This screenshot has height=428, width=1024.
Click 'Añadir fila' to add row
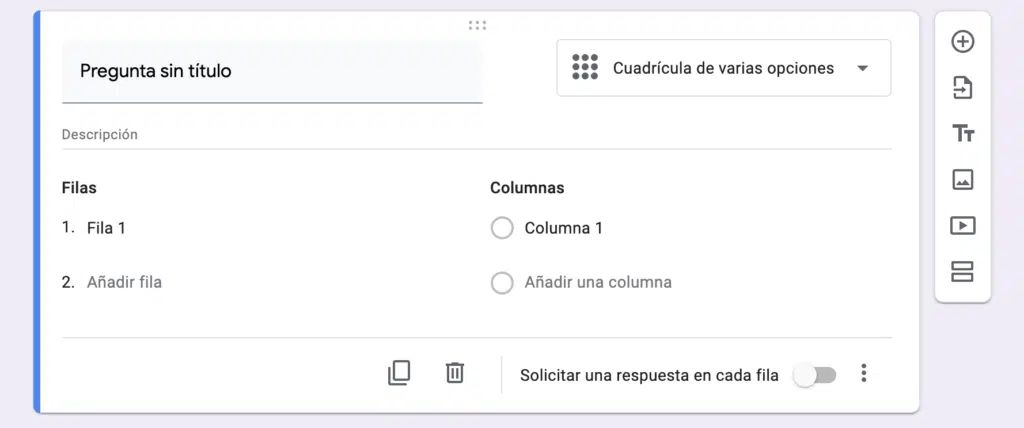click(124, 282)
